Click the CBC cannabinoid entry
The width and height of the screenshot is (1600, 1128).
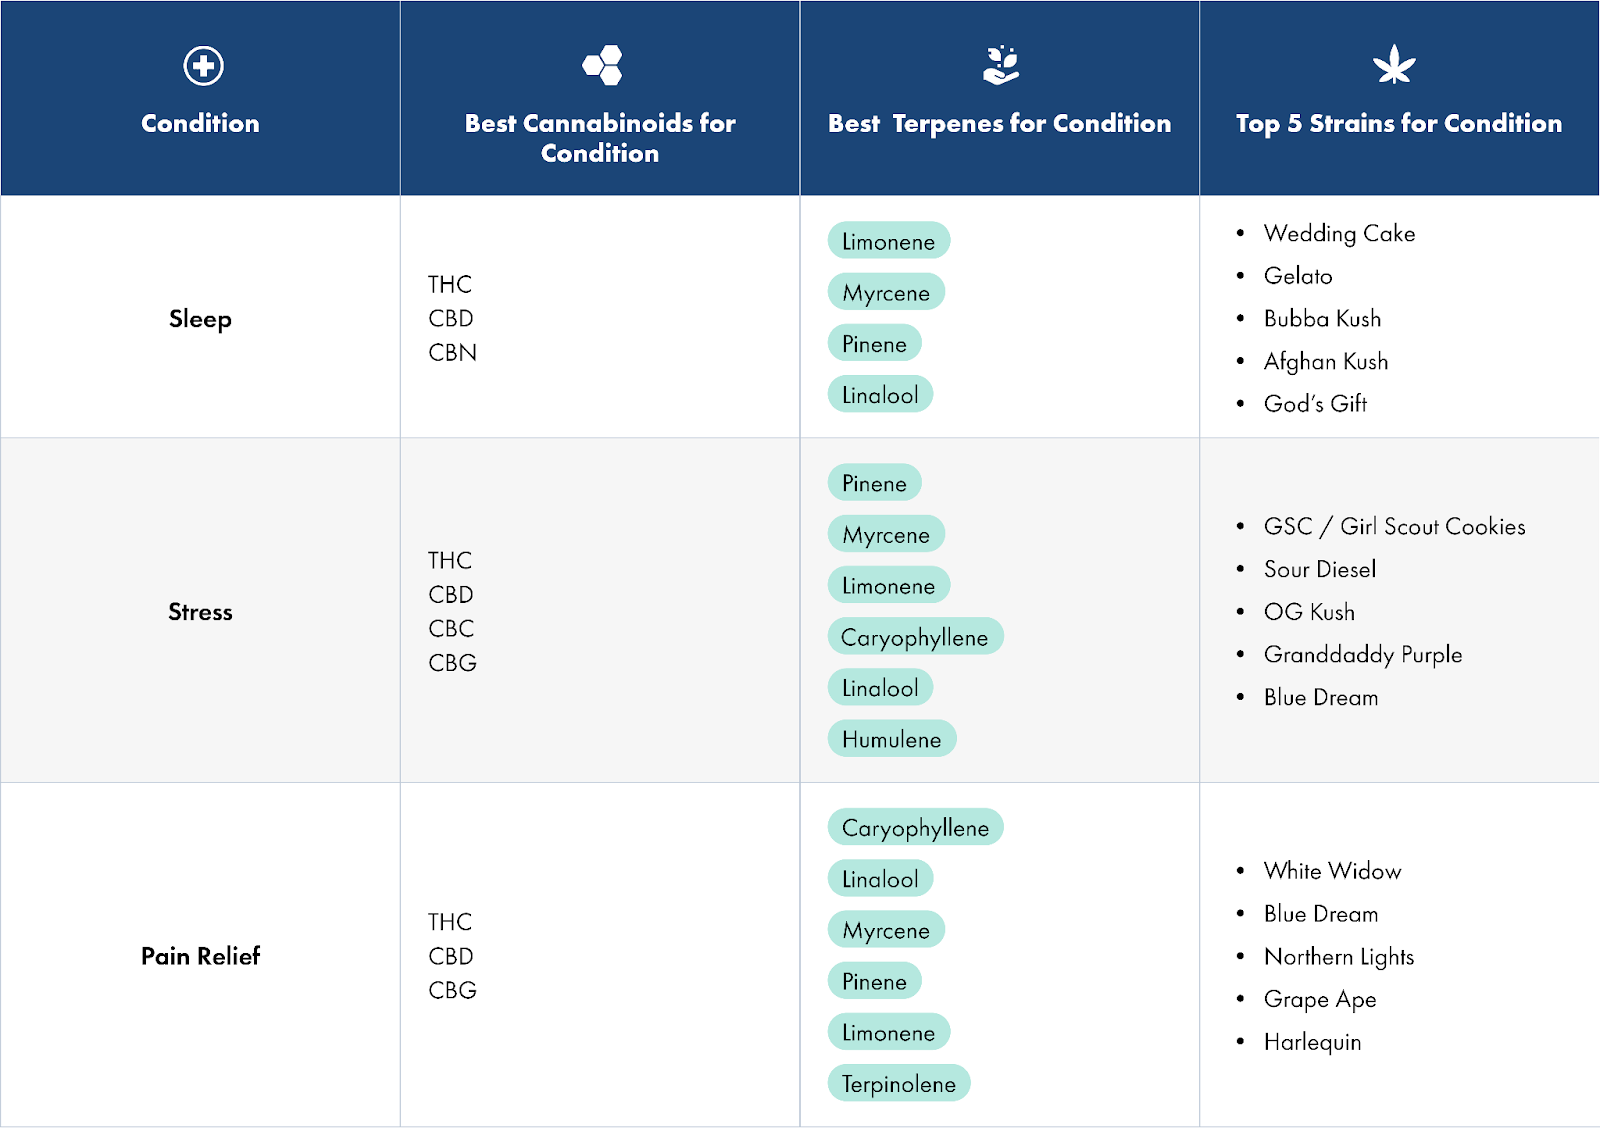tap(451, 628)
